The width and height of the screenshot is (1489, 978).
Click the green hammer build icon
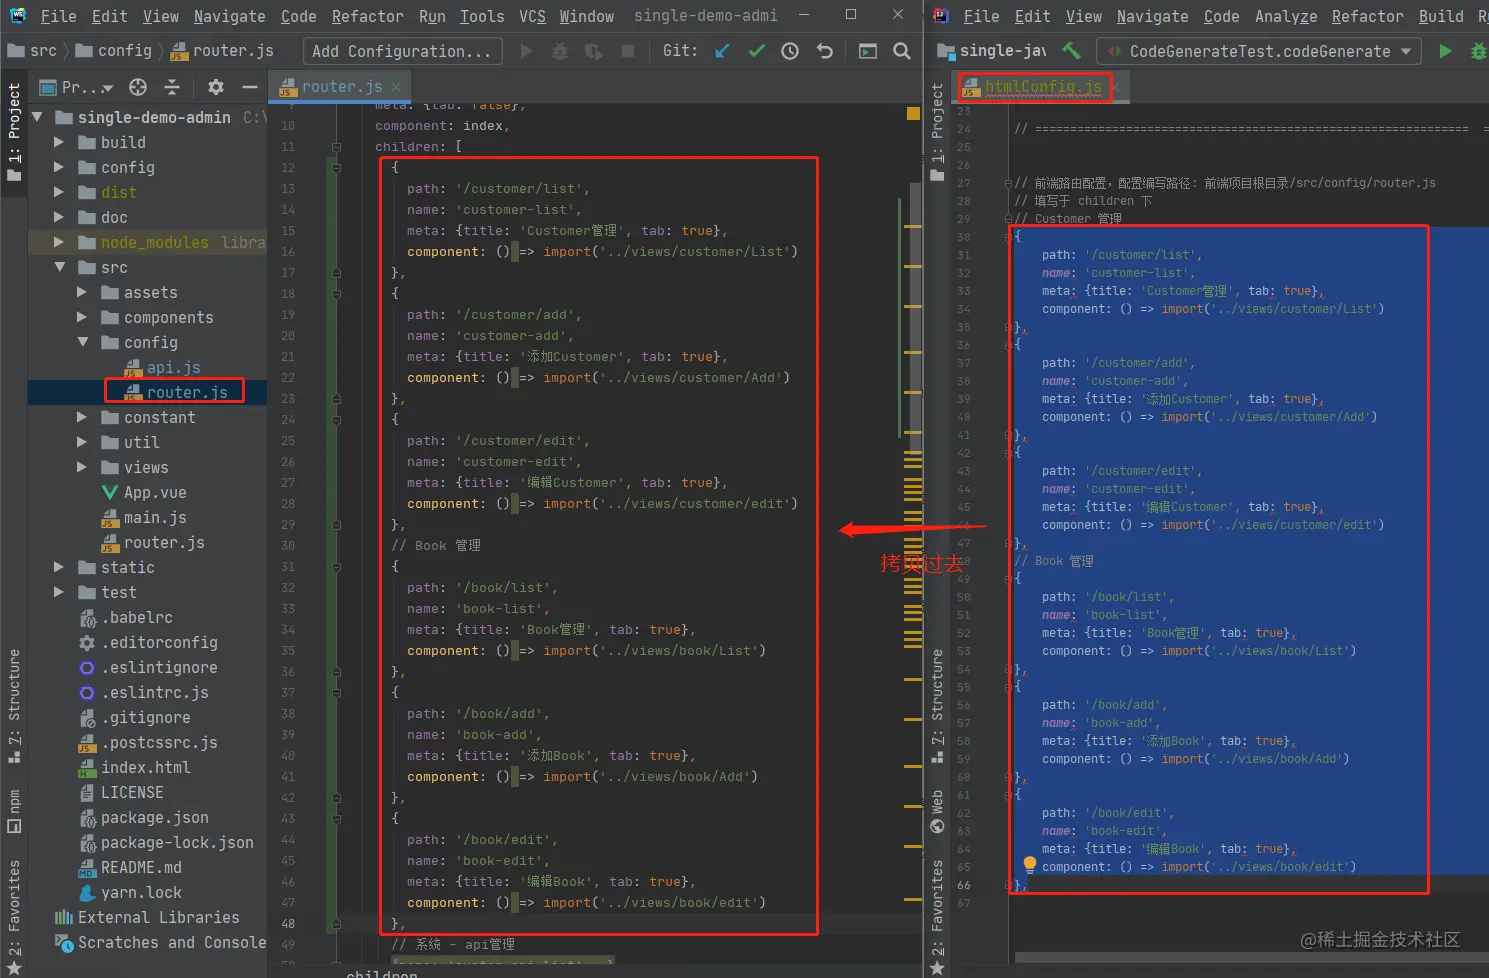click(x=1071, y=51)
